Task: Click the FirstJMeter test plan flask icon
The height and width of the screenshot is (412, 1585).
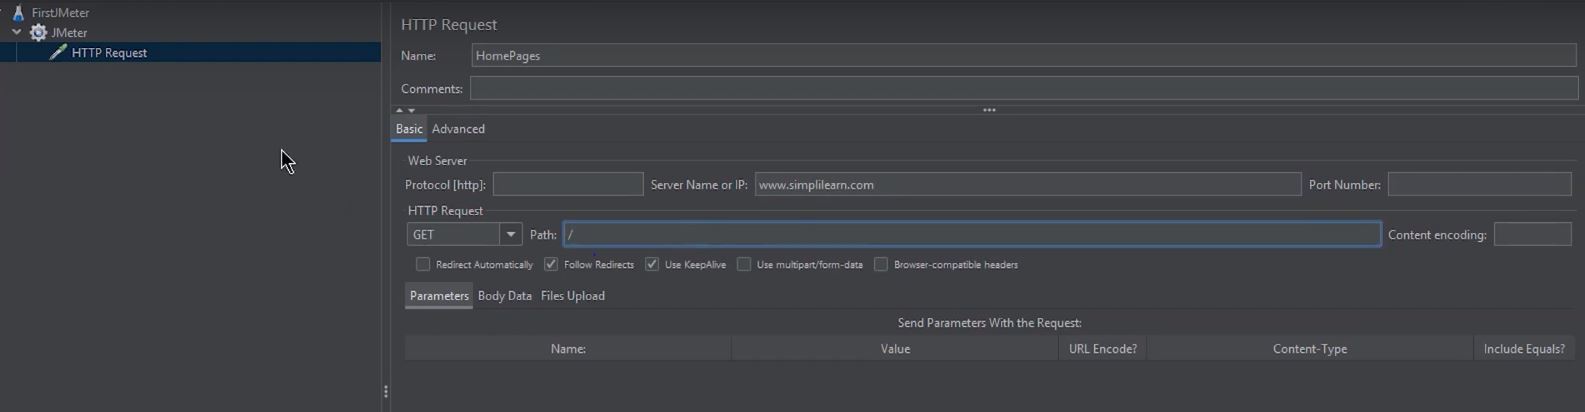Action: (x=18, y=13)
